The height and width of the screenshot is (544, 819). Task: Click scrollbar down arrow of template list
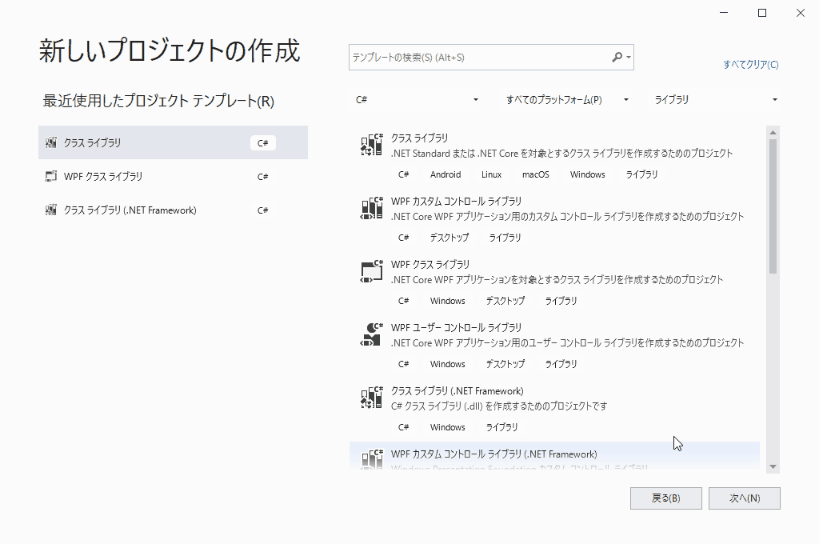773,467
